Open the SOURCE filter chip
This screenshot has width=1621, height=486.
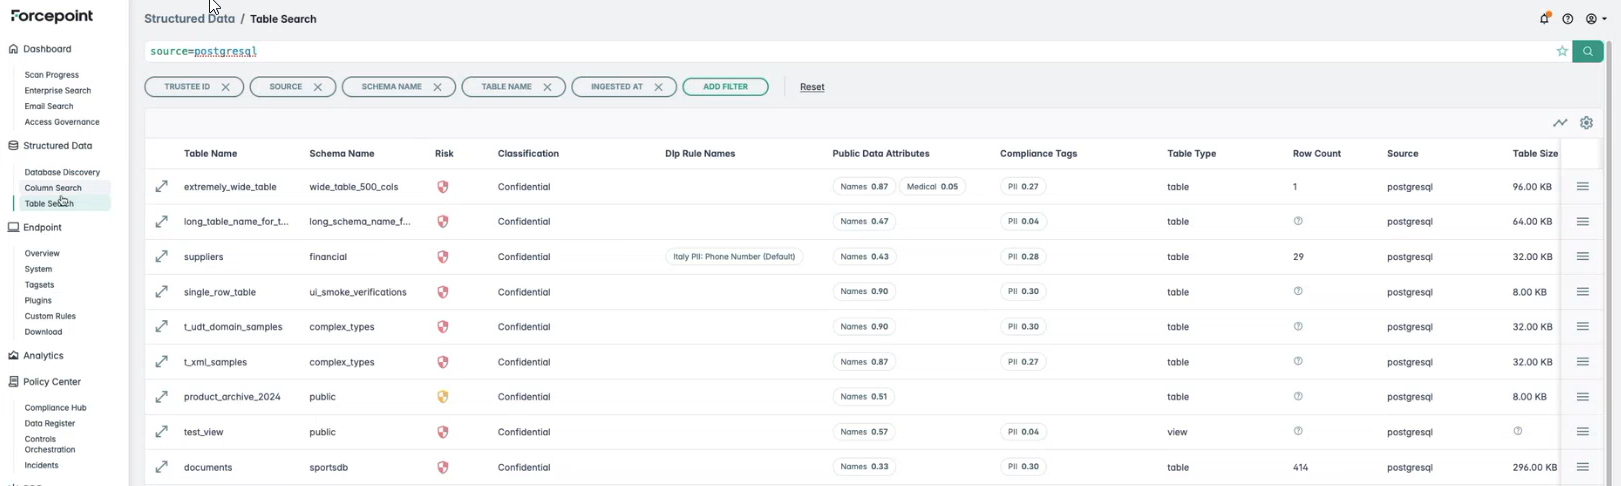[x=285, y=87]
